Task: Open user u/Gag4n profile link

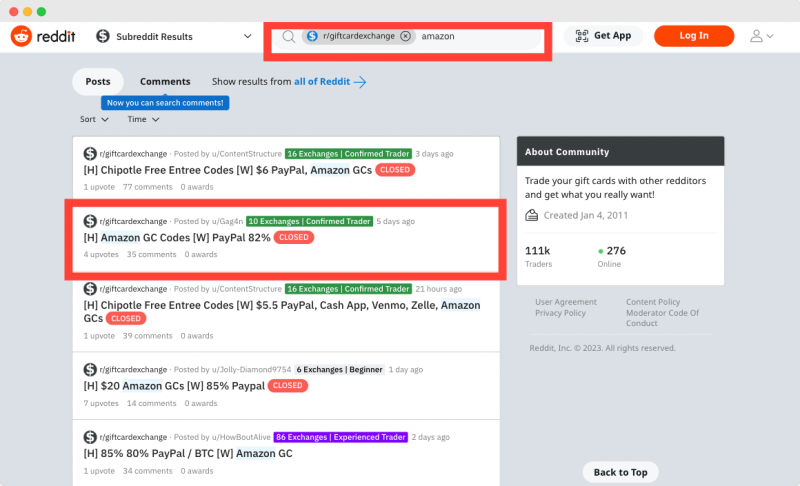Action: point(228,221)
